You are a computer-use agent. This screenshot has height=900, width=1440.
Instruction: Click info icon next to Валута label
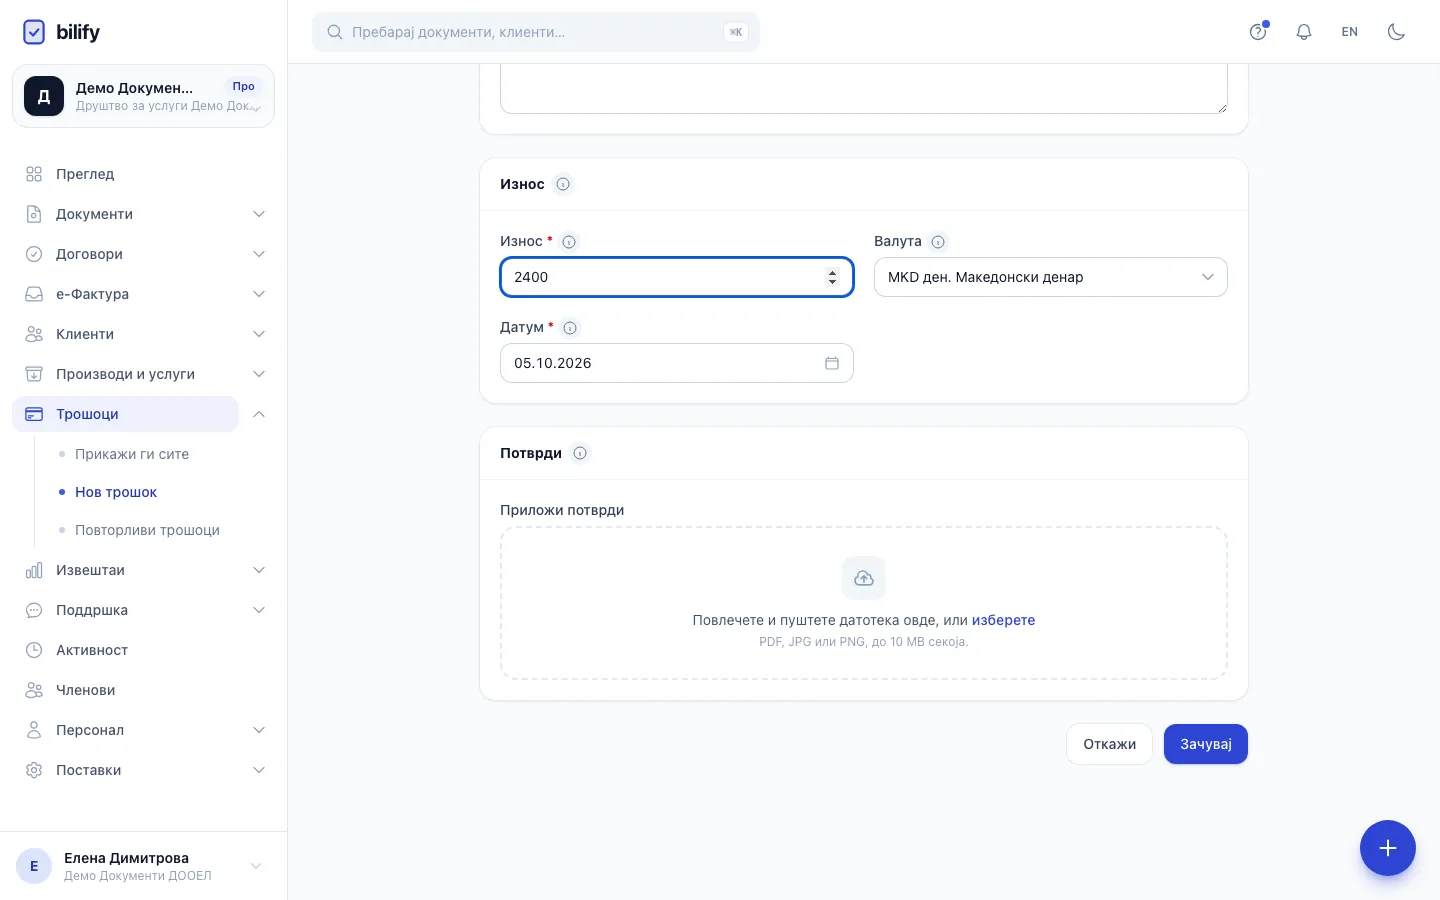(938, 242)
